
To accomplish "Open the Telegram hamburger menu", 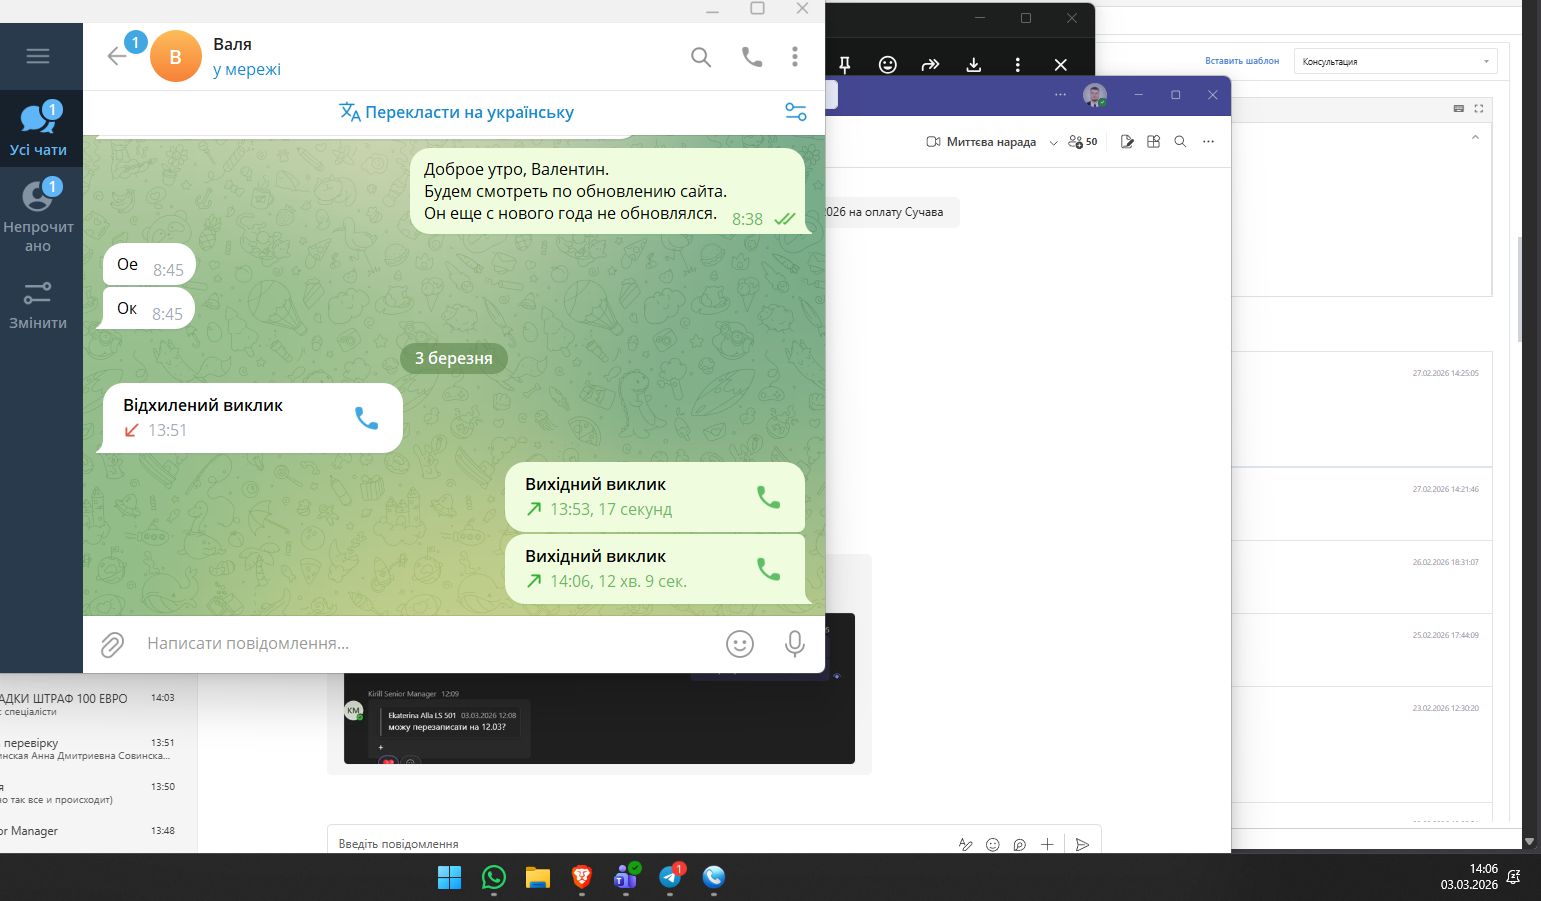I will coord(38,56).
